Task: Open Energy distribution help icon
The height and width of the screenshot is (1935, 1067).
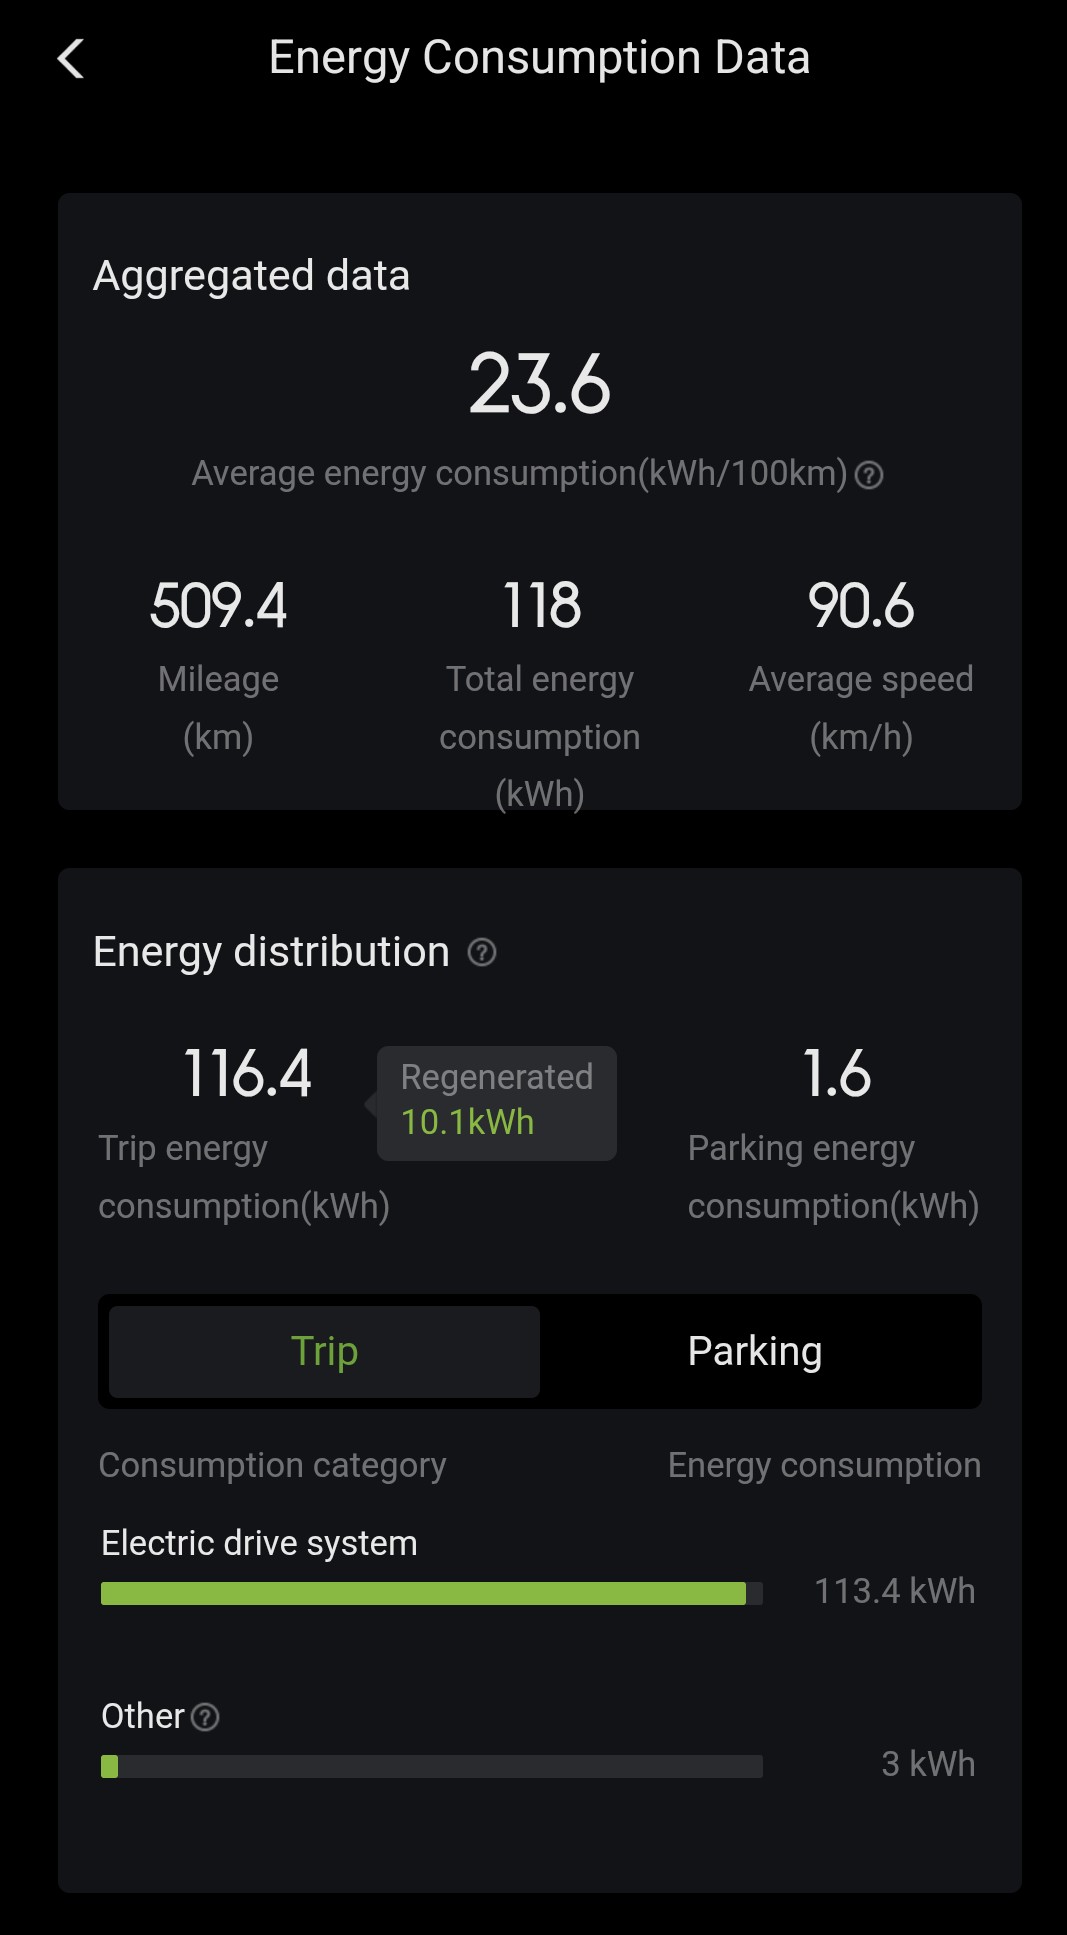Action: pyautogui.click(x=482, y=953)
